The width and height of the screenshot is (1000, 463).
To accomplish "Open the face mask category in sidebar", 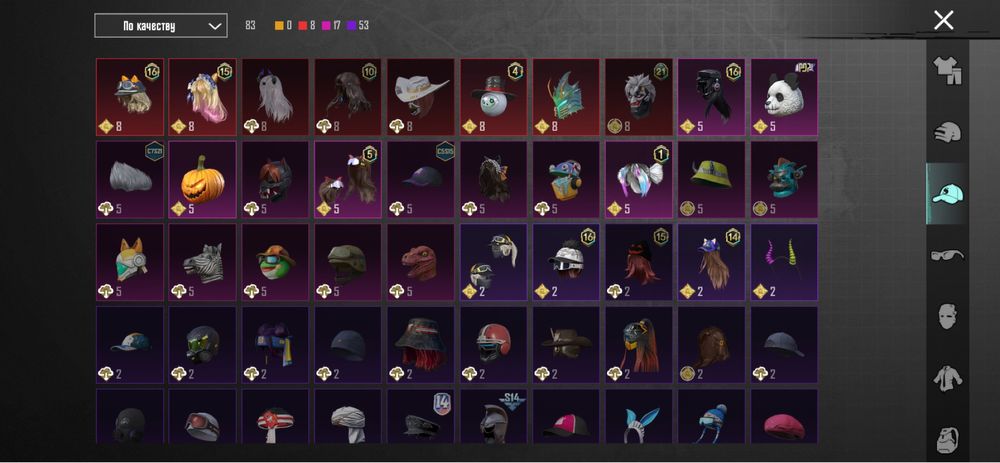I will tap(948, 316).
